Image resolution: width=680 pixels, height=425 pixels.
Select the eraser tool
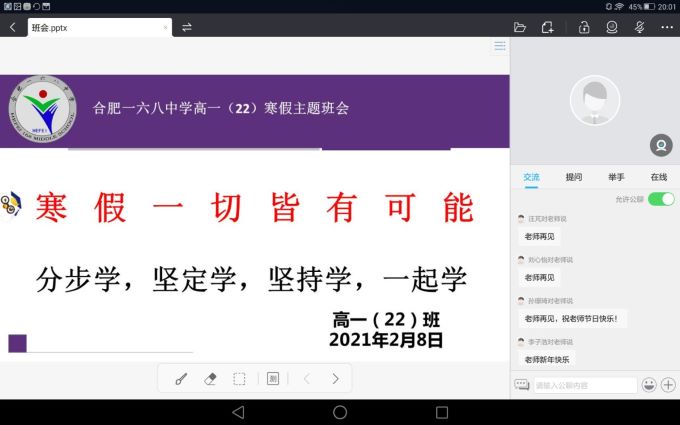click(210, 379)
